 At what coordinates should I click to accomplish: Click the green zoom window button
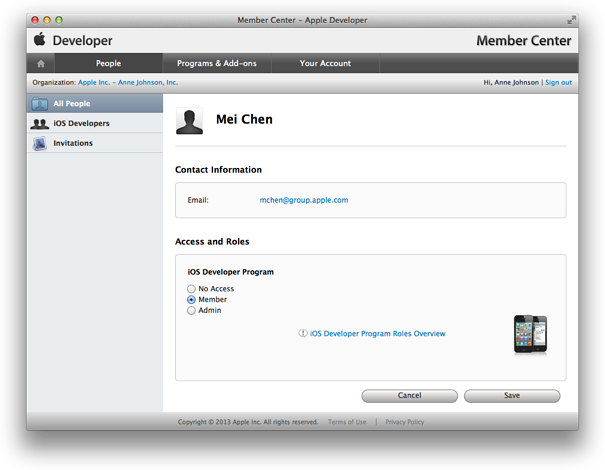point(59,20)
